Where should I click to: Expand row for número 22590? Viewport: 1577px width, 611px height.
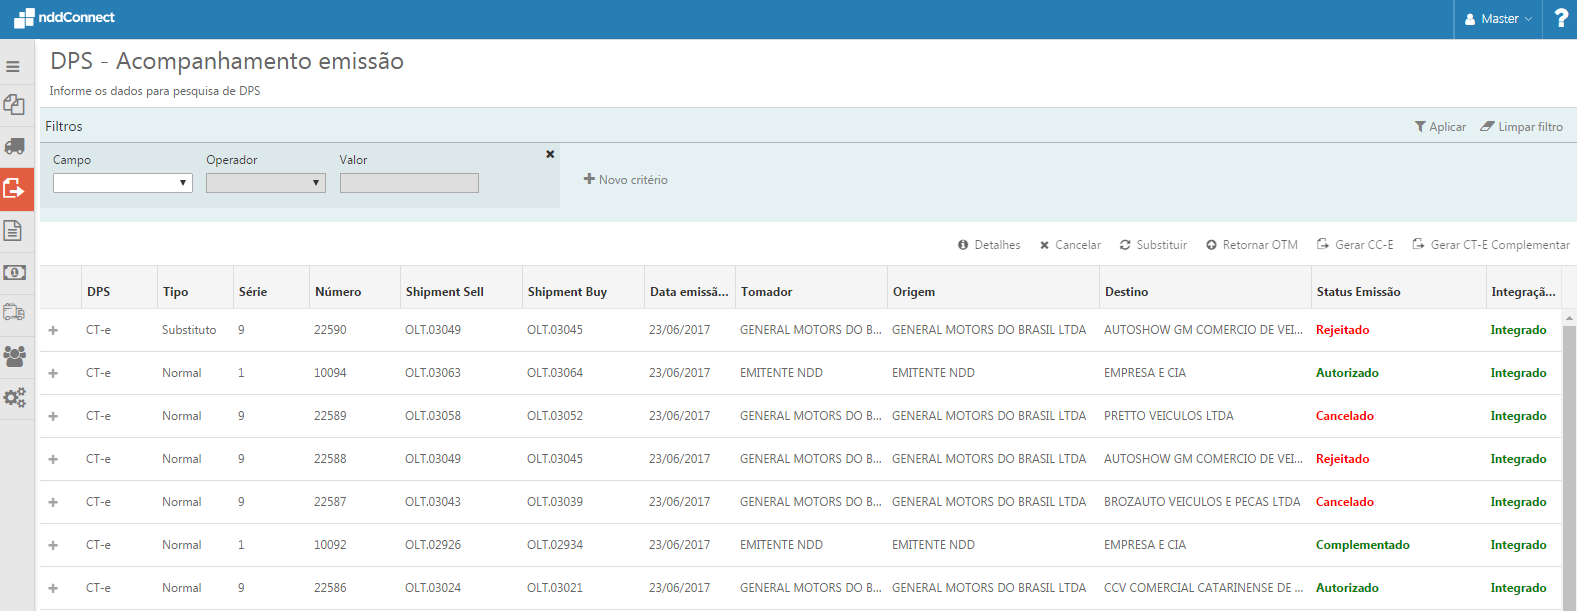click(x=53, y=330)
